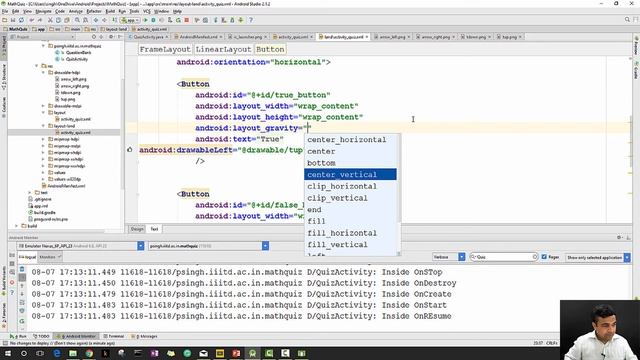Open the process selection dropdown for psingh.iiitd.ac.in.mathquiz

pos(265,246)
